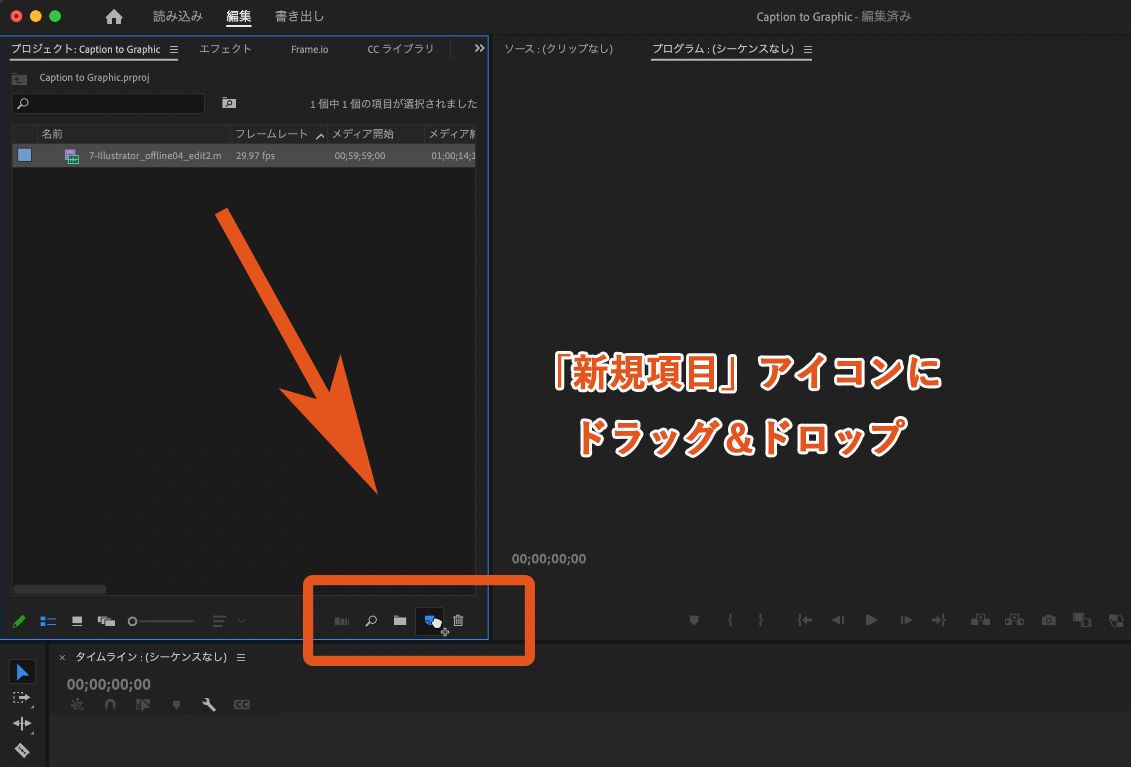Screen dimensions: 1131x767
Task: Open the プログラム panel menu icon
Action: pyautogui.click(x=808, y=49)
